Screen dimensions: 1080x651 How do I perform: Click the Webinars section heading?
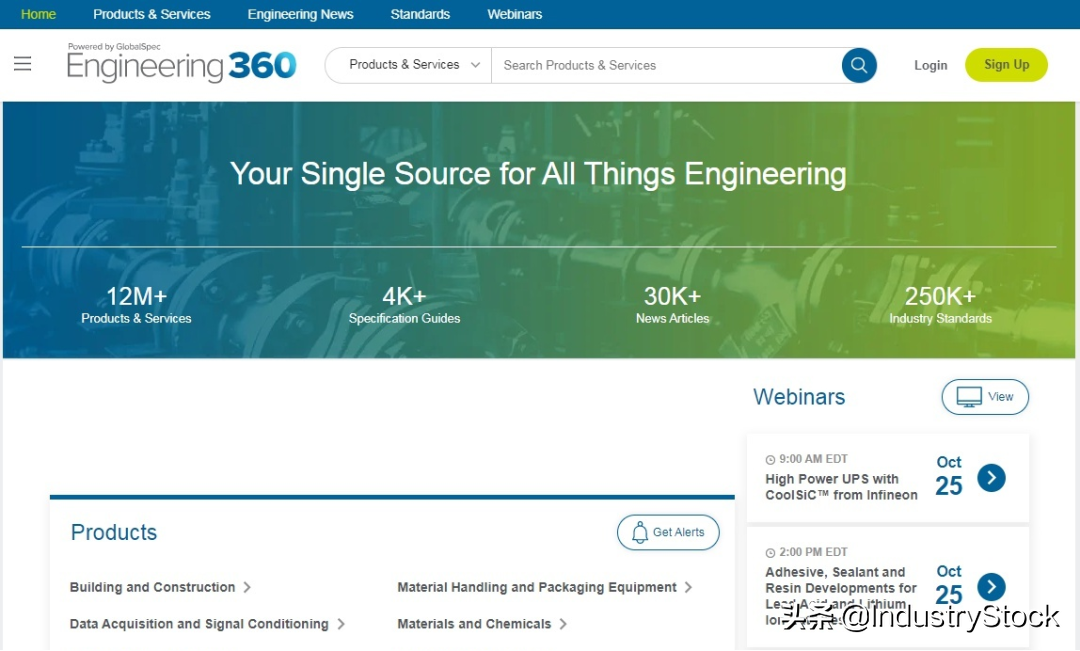[x=799, y=397]
